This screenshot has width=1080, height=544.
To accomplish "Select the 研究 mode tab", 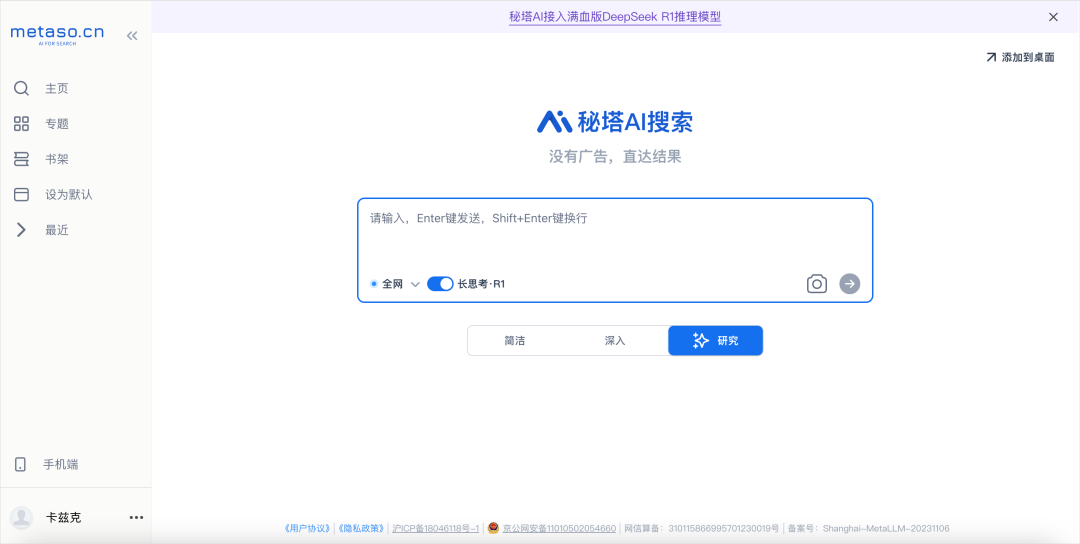I will (x=716, y=340).
